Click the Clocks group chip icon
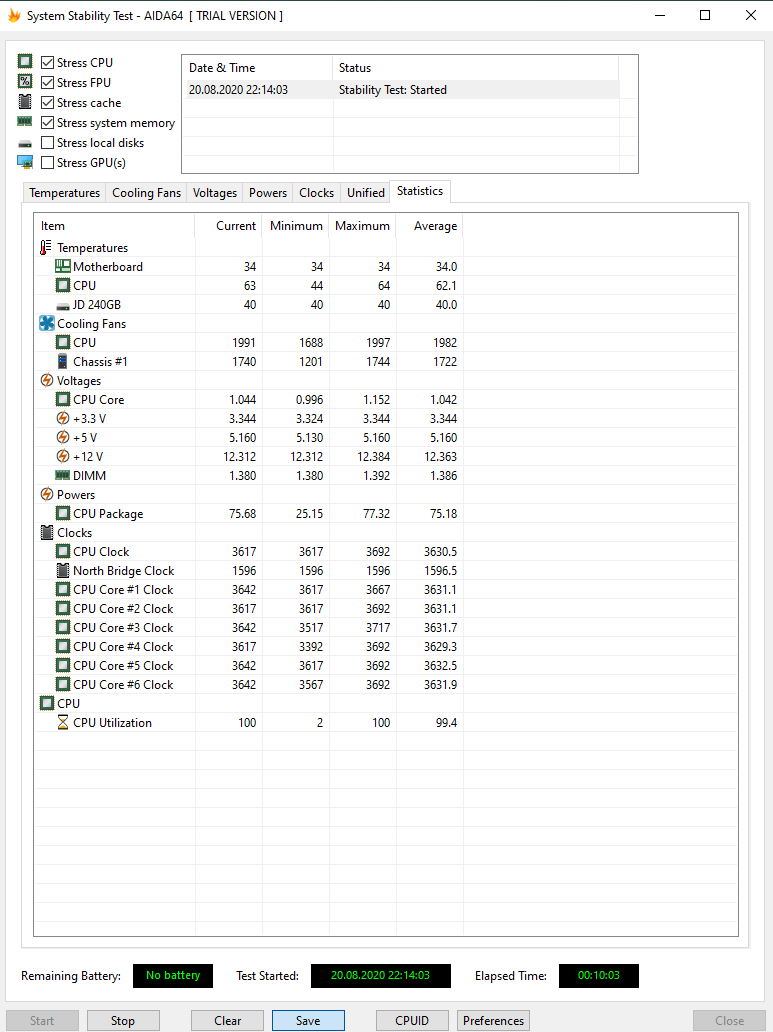The height and width of the screenshot is (1032, 773). coord(47,532)
